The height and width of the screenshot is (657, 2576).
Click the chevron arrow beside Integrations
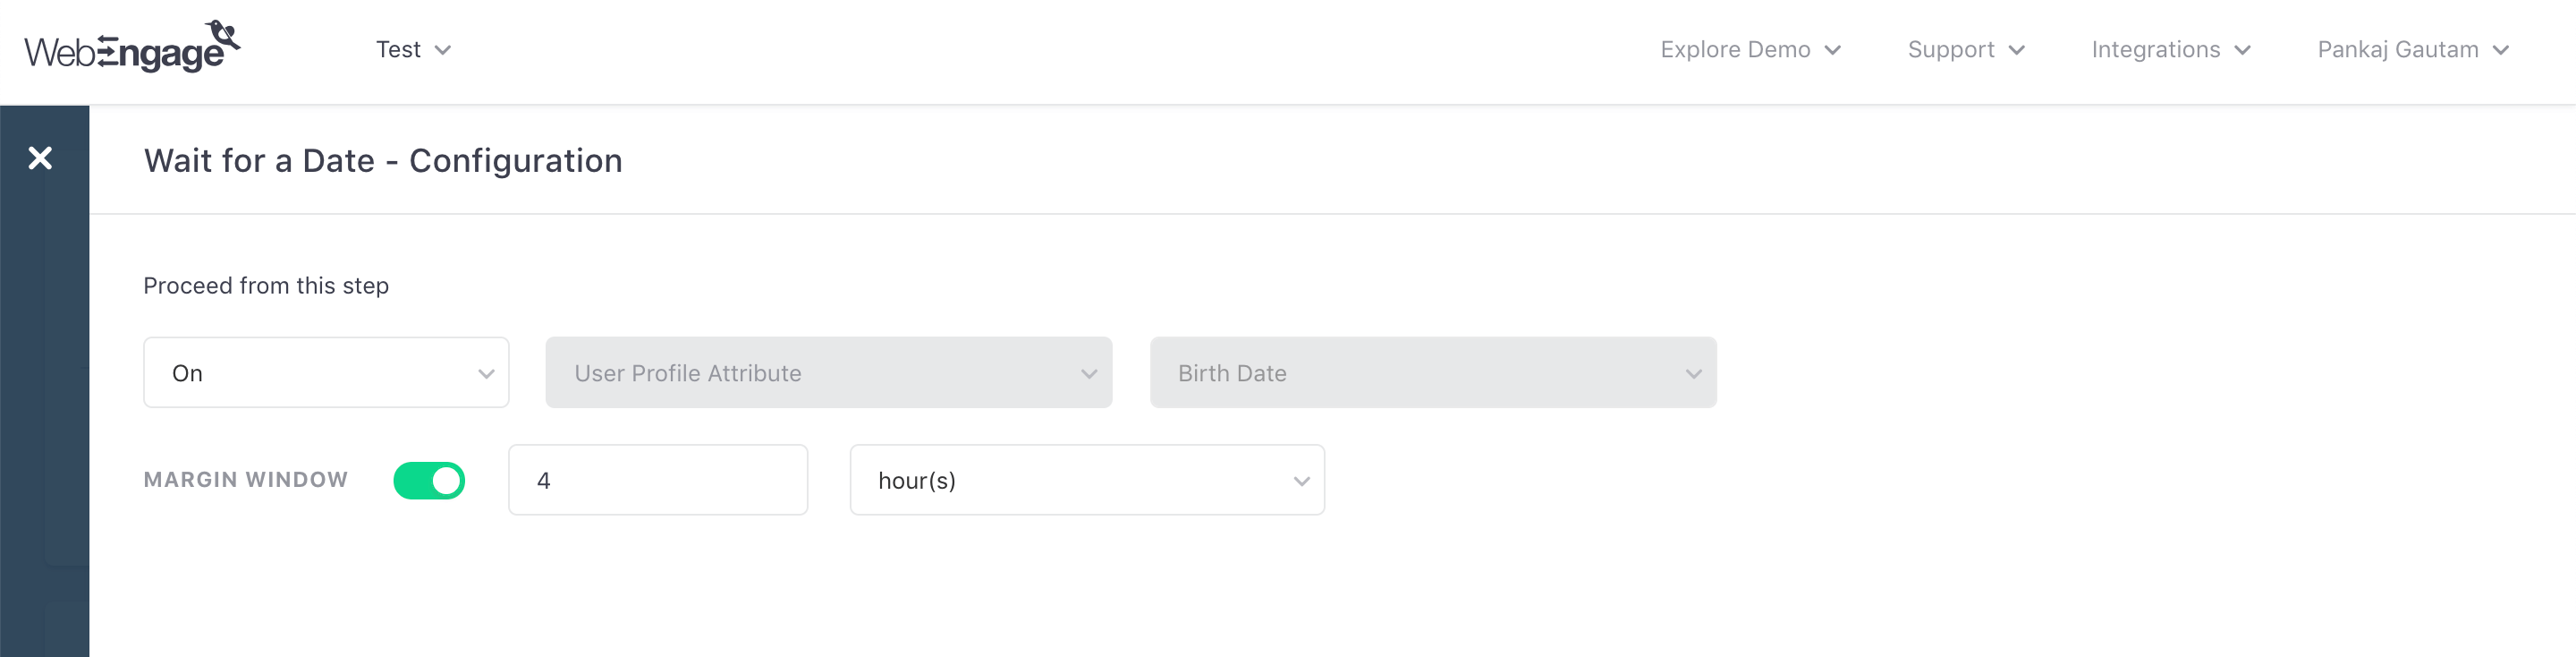pos(2242,50)
